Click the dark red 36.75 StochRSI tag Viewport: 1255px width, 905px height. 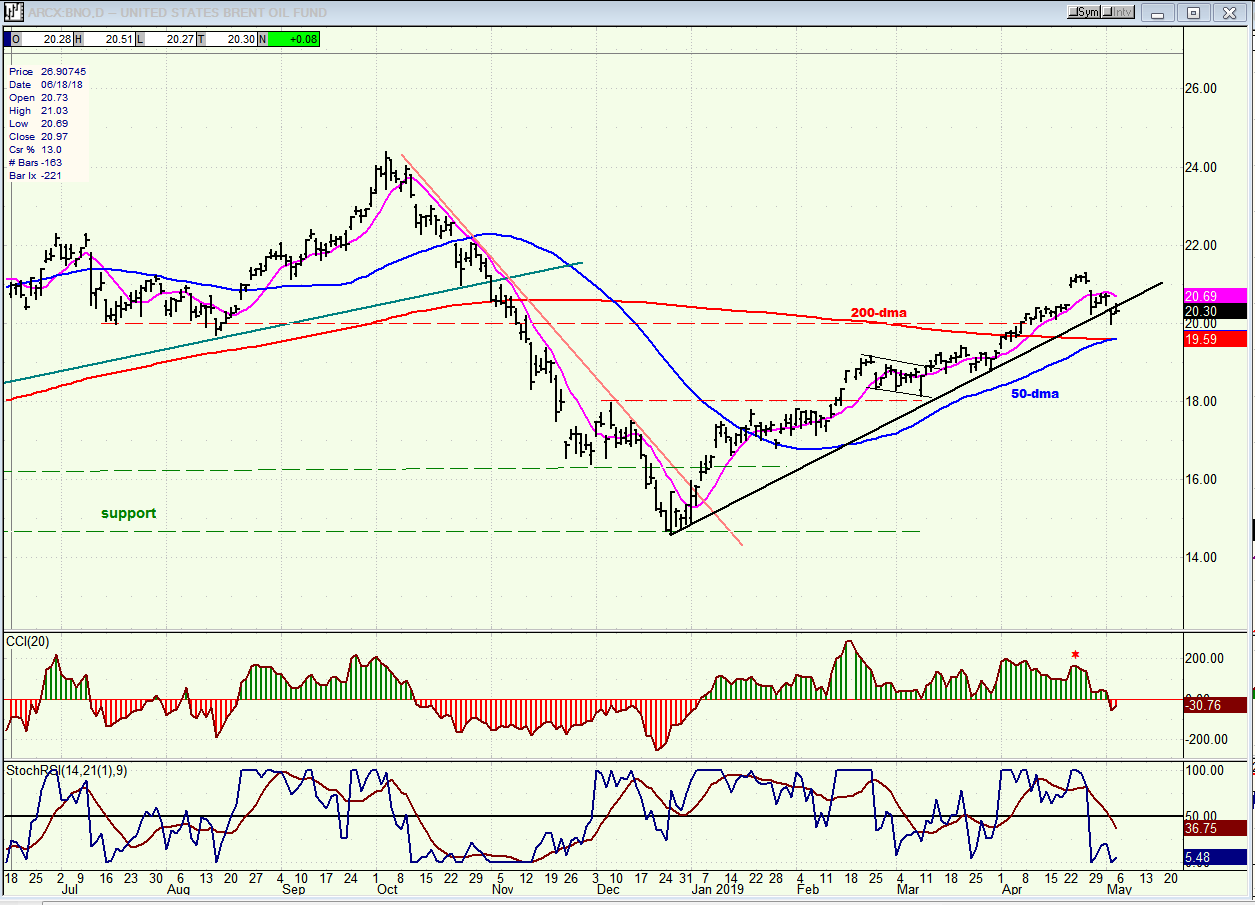tap(1215, 829)
